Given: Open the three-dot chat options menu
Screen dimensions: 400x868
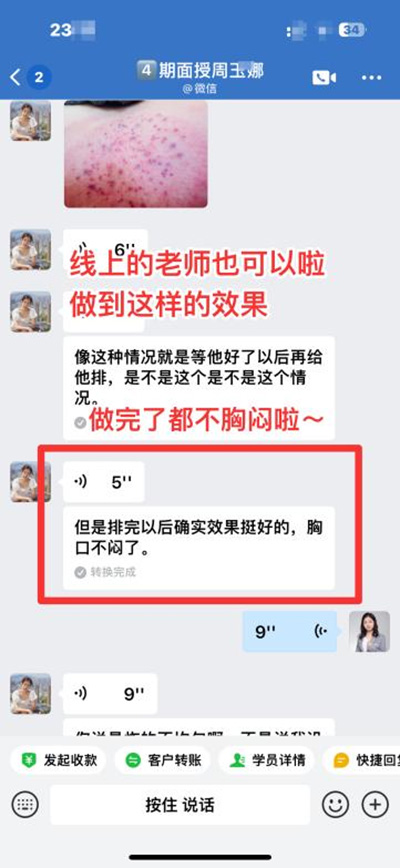Looking at the screenshot, I should tap(371, 78).
